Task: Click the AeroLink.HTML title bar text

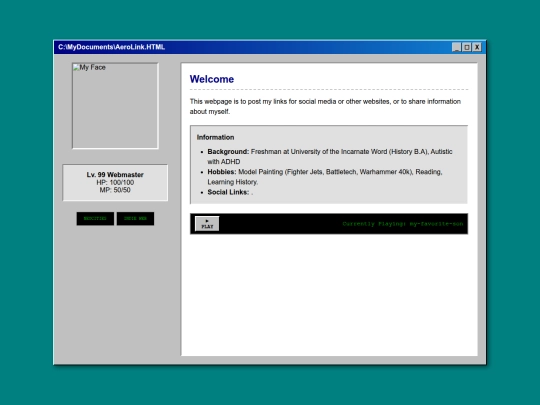Action: pyautogui.click(x=111, y=47)
